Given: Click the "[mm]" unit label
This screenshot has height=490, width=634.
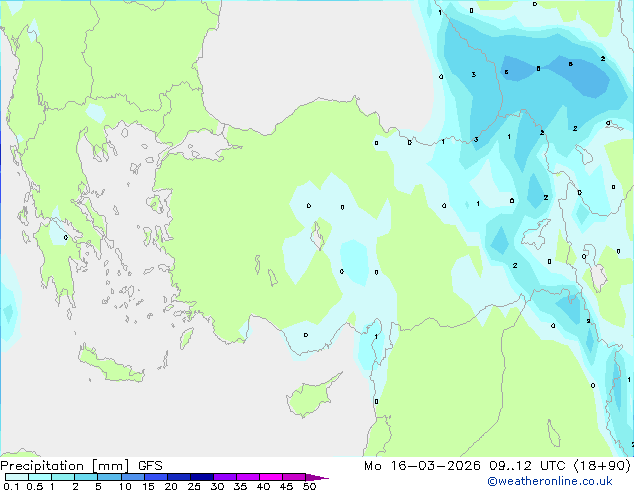Looking at the screenshot, I should [x=111, y=466].
